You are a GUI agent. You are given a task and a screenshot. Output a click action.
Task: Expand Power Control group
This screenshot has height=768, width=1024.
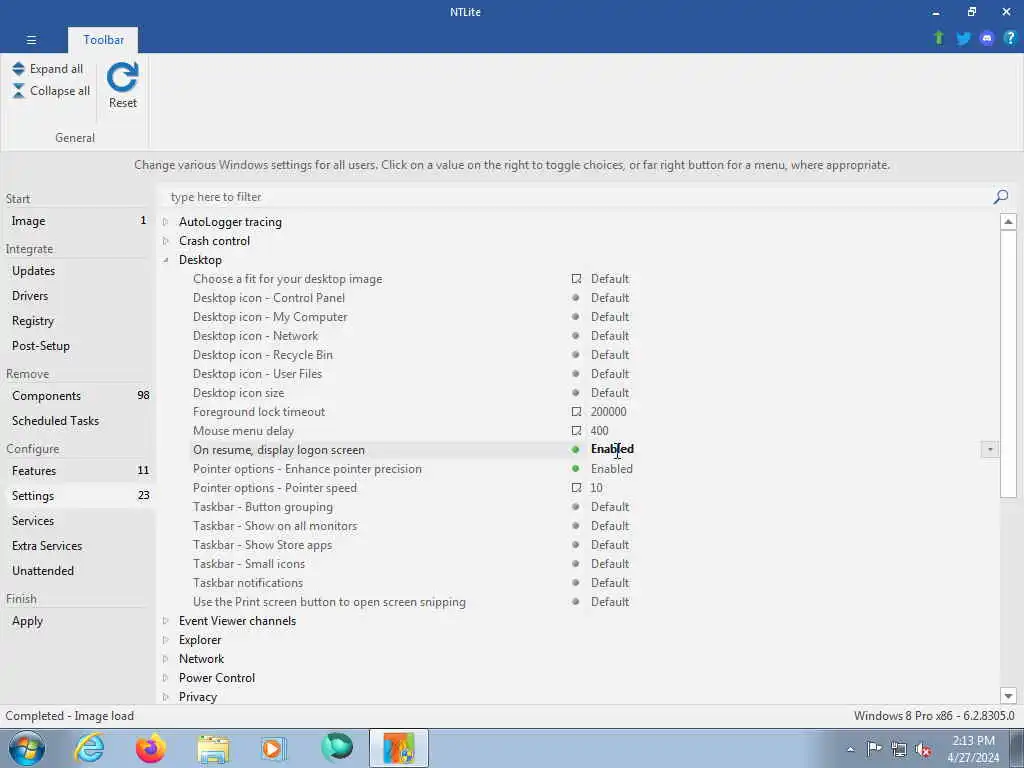point(165,677)
